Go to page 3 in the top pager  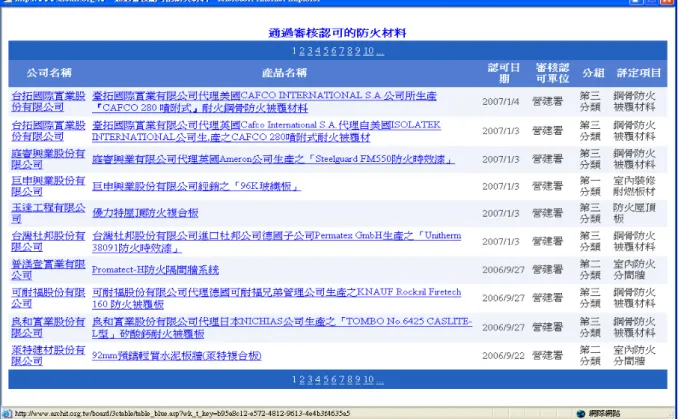(310, 51)
